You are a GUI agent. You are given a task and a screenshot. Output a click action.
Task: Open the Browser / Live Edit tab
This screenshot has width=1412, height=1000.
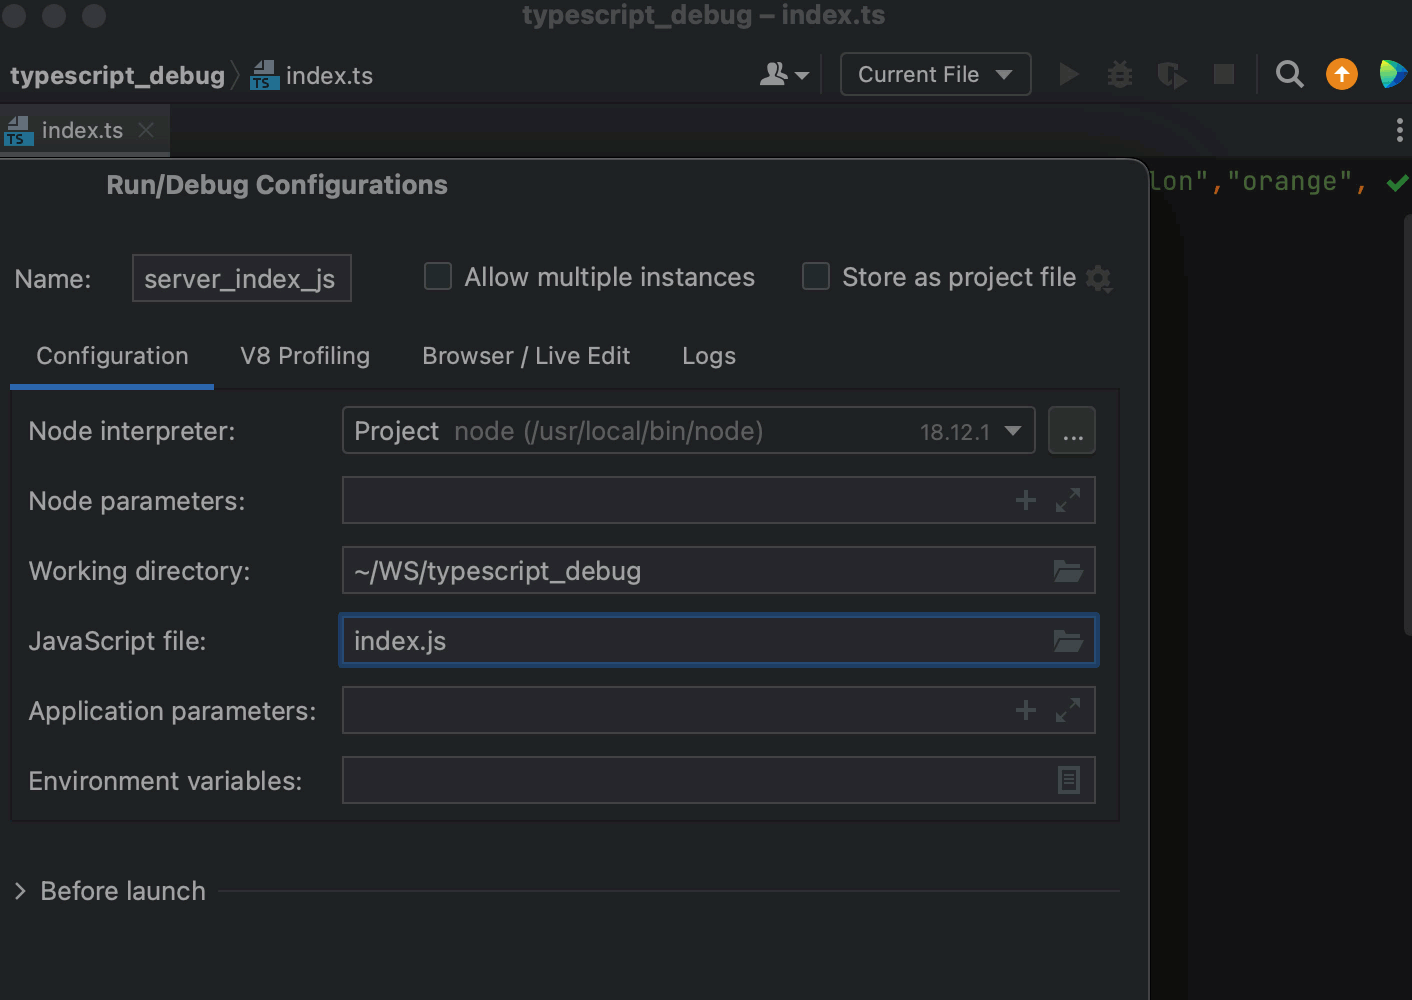(x=526, y=356)
